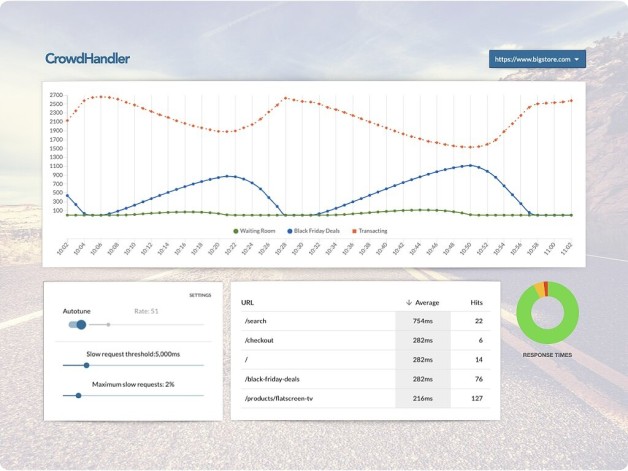The image size is (628, 471).
Task: Click the Rate slider handle
Action: [x=108, y=325]
